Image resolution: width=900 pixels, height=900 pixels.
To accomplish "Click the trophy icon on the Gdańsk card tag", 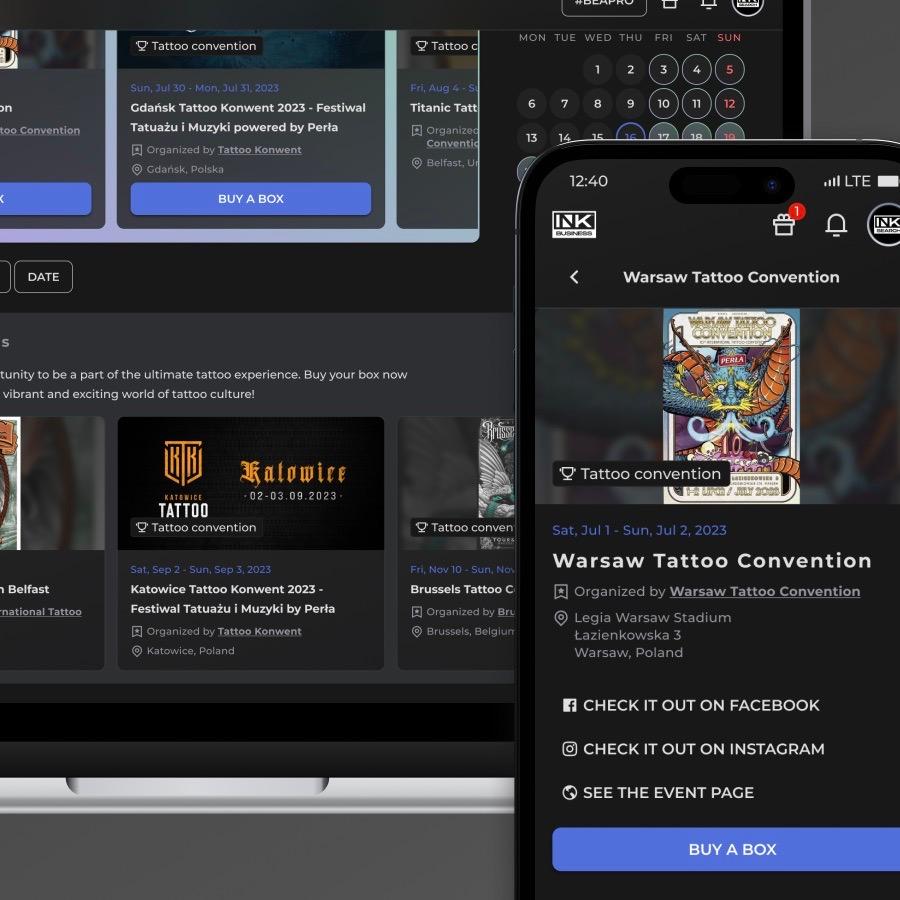I will tap(142, 46).
